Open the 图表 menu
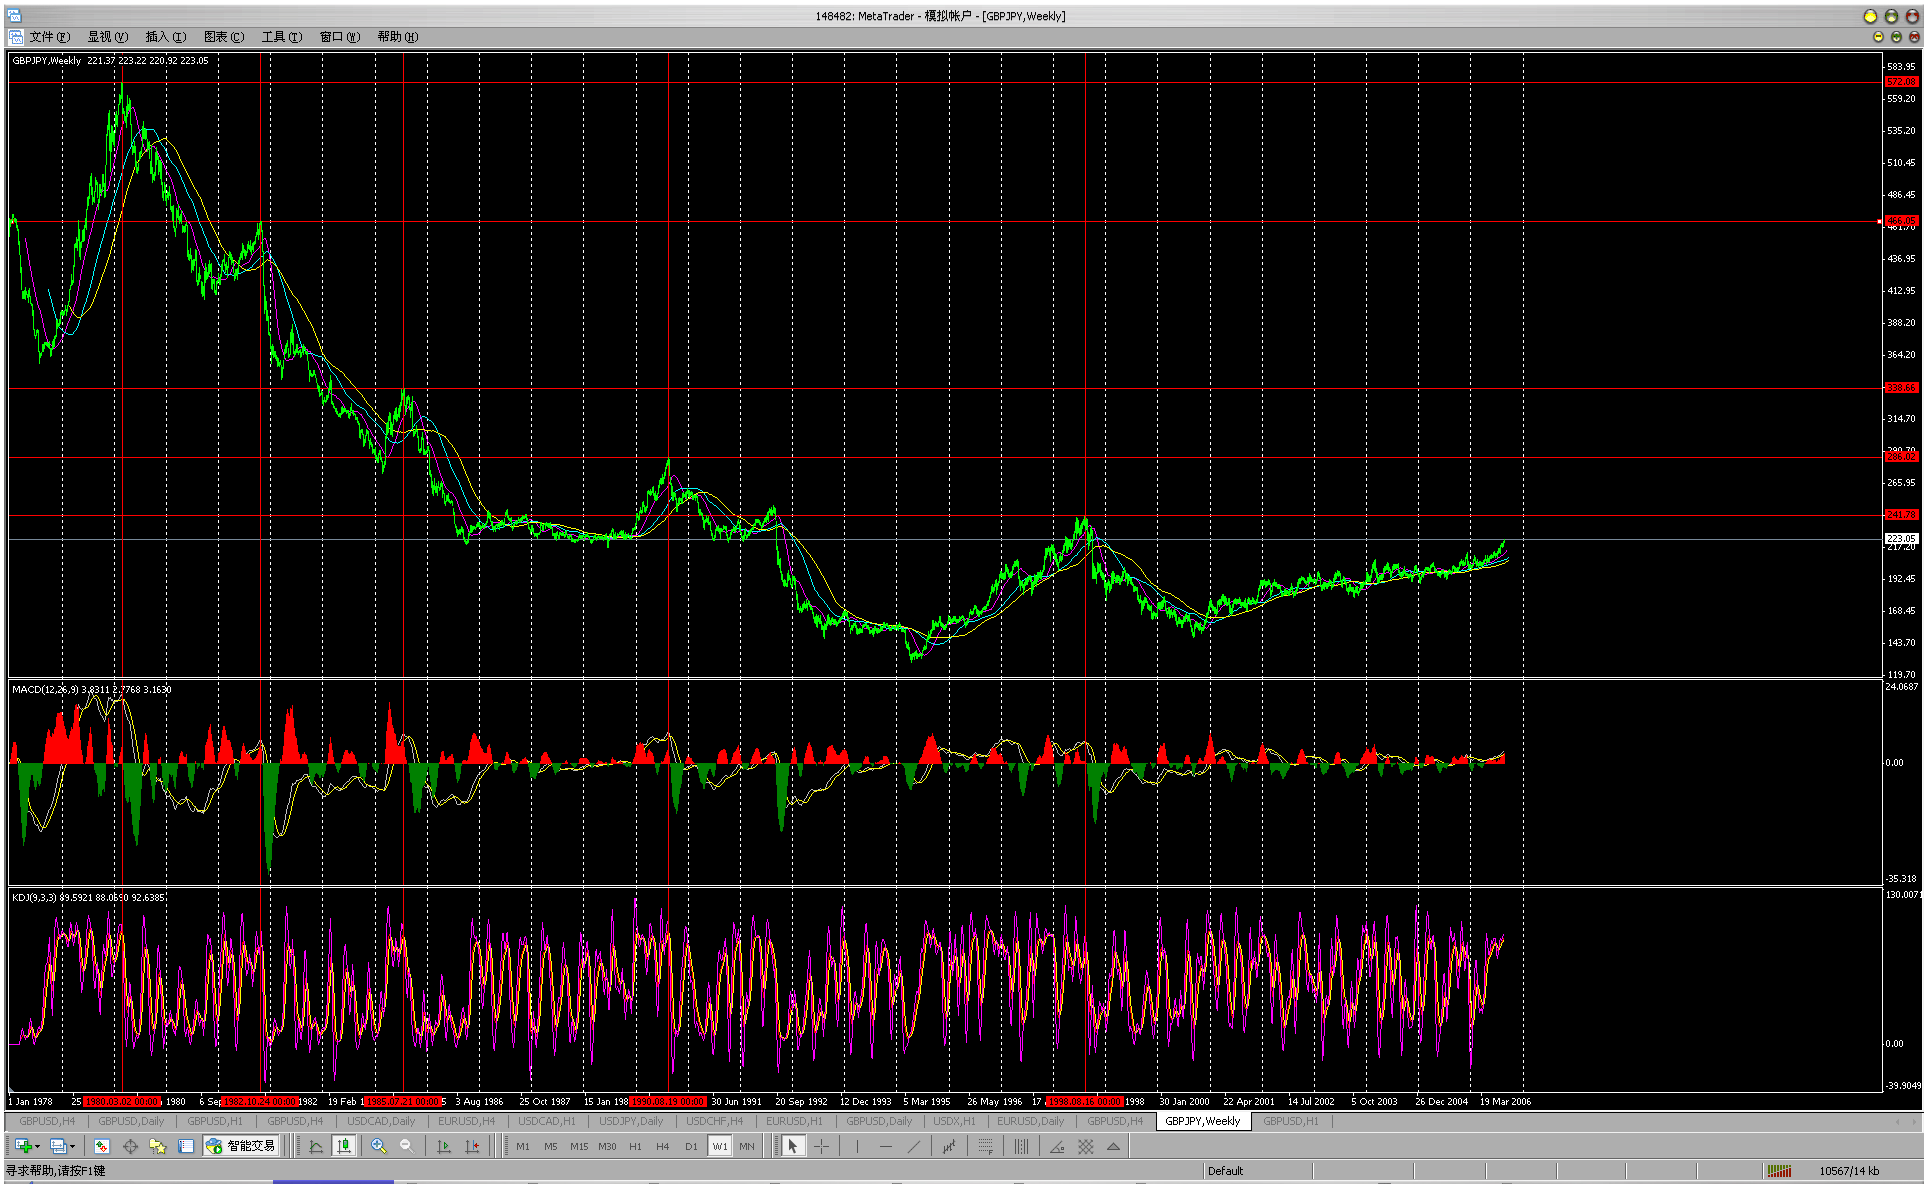 pyautogui.click(x=223, y=37)
